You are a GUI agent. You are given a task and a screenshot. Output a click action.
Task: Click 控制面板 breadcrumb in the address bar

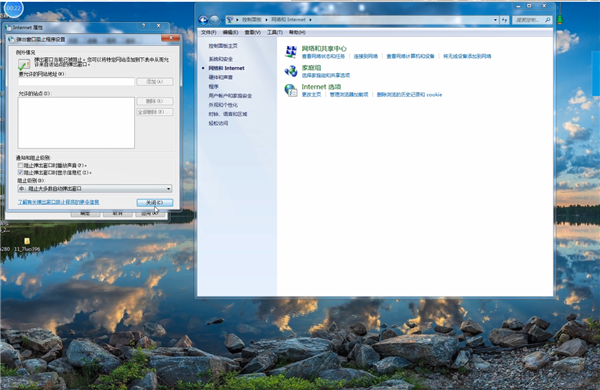pyautogui.click(x=251, y=20)
